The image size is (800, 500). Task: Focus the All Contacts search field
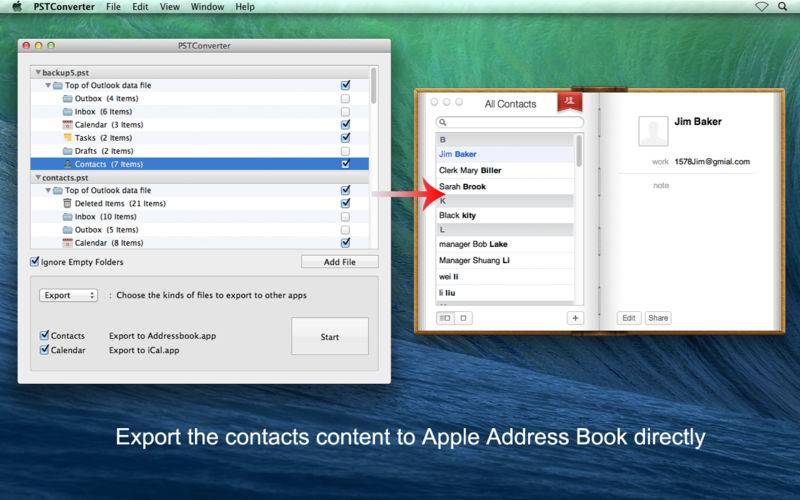[510, 122]
